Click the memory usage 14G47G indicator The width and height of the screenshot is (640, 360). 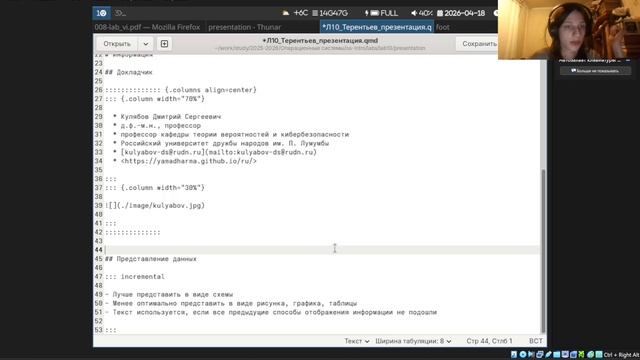pyautogui.click(x=330, y=13)
